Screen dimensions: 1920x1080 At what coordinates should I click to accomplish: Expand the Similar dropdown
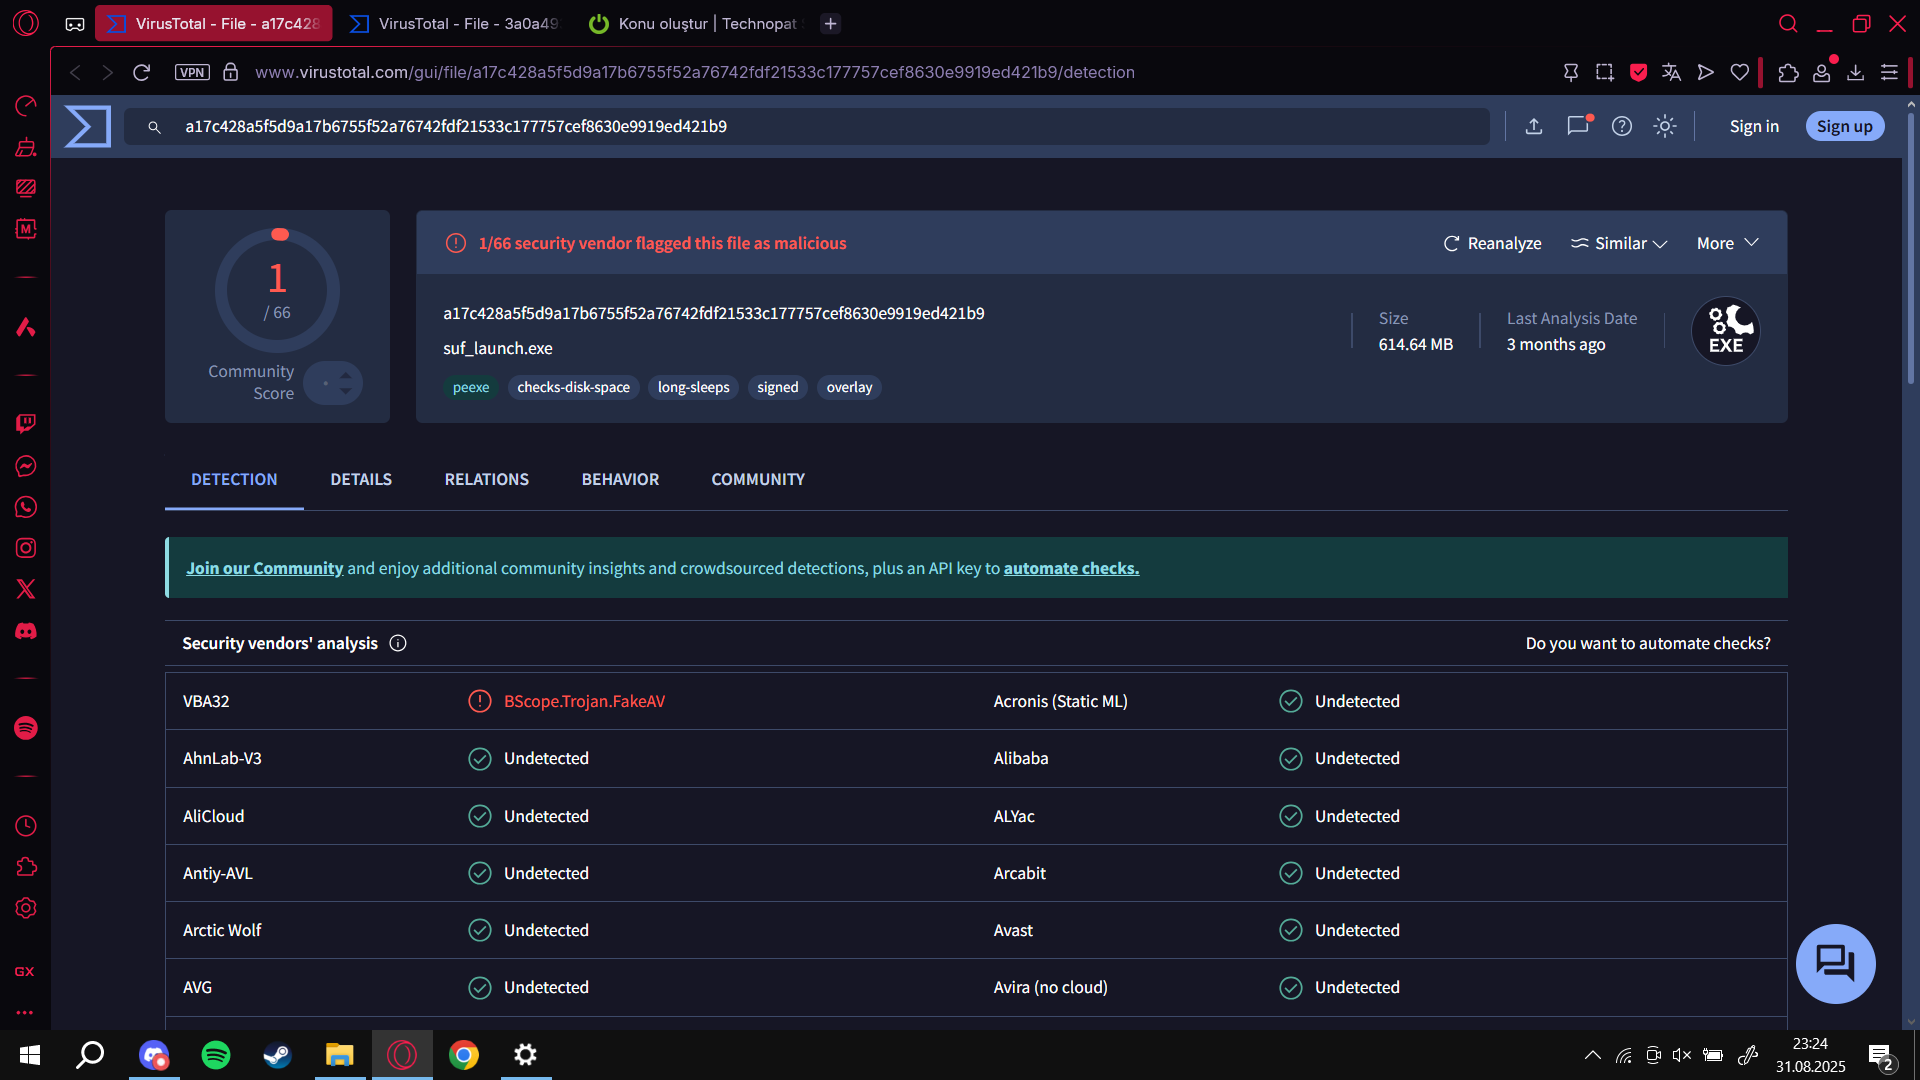1619,243
